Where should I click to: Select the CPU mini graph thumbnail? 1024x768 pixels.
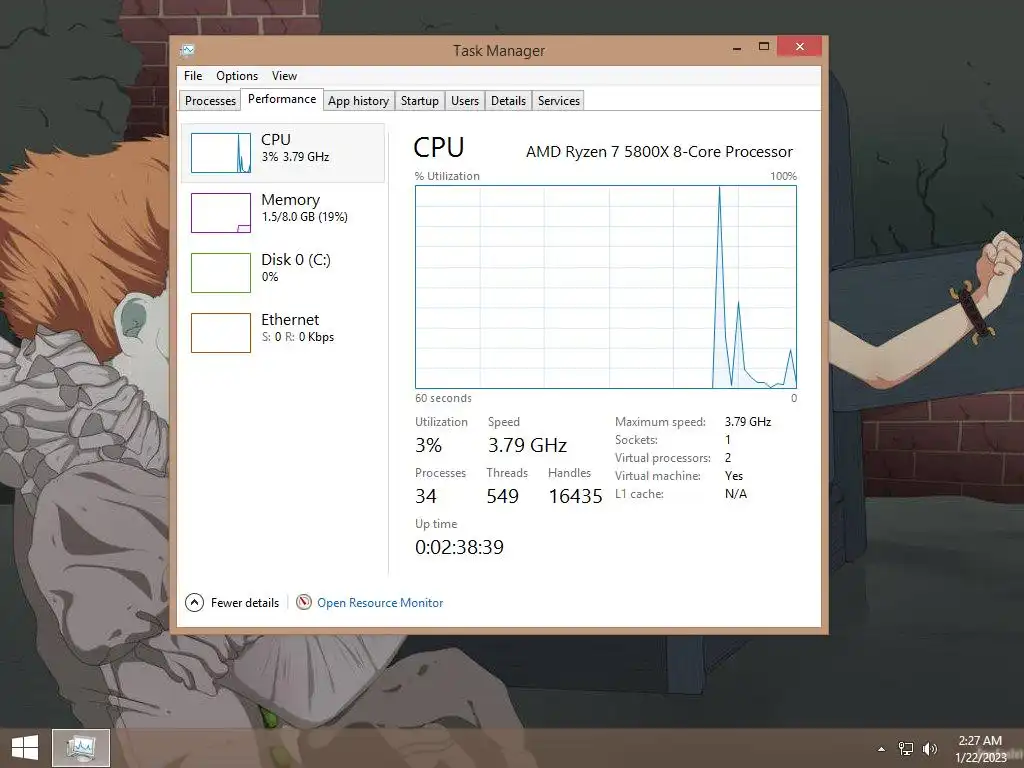pos(221,153)
